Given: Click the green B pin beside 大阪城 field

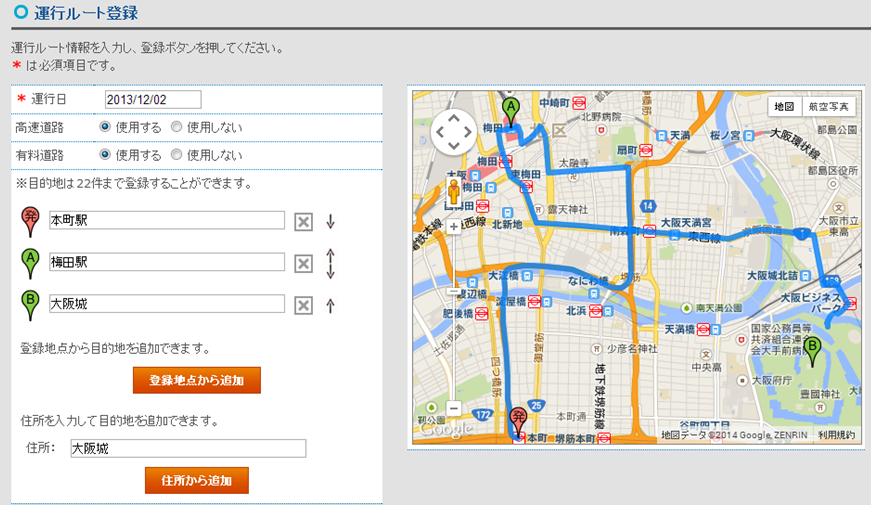Looking at the screenshot, I should point(30,304).
